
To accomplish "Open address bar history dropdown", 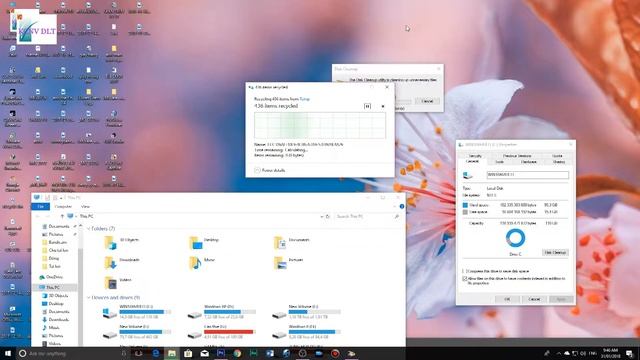I will [322, 216].
